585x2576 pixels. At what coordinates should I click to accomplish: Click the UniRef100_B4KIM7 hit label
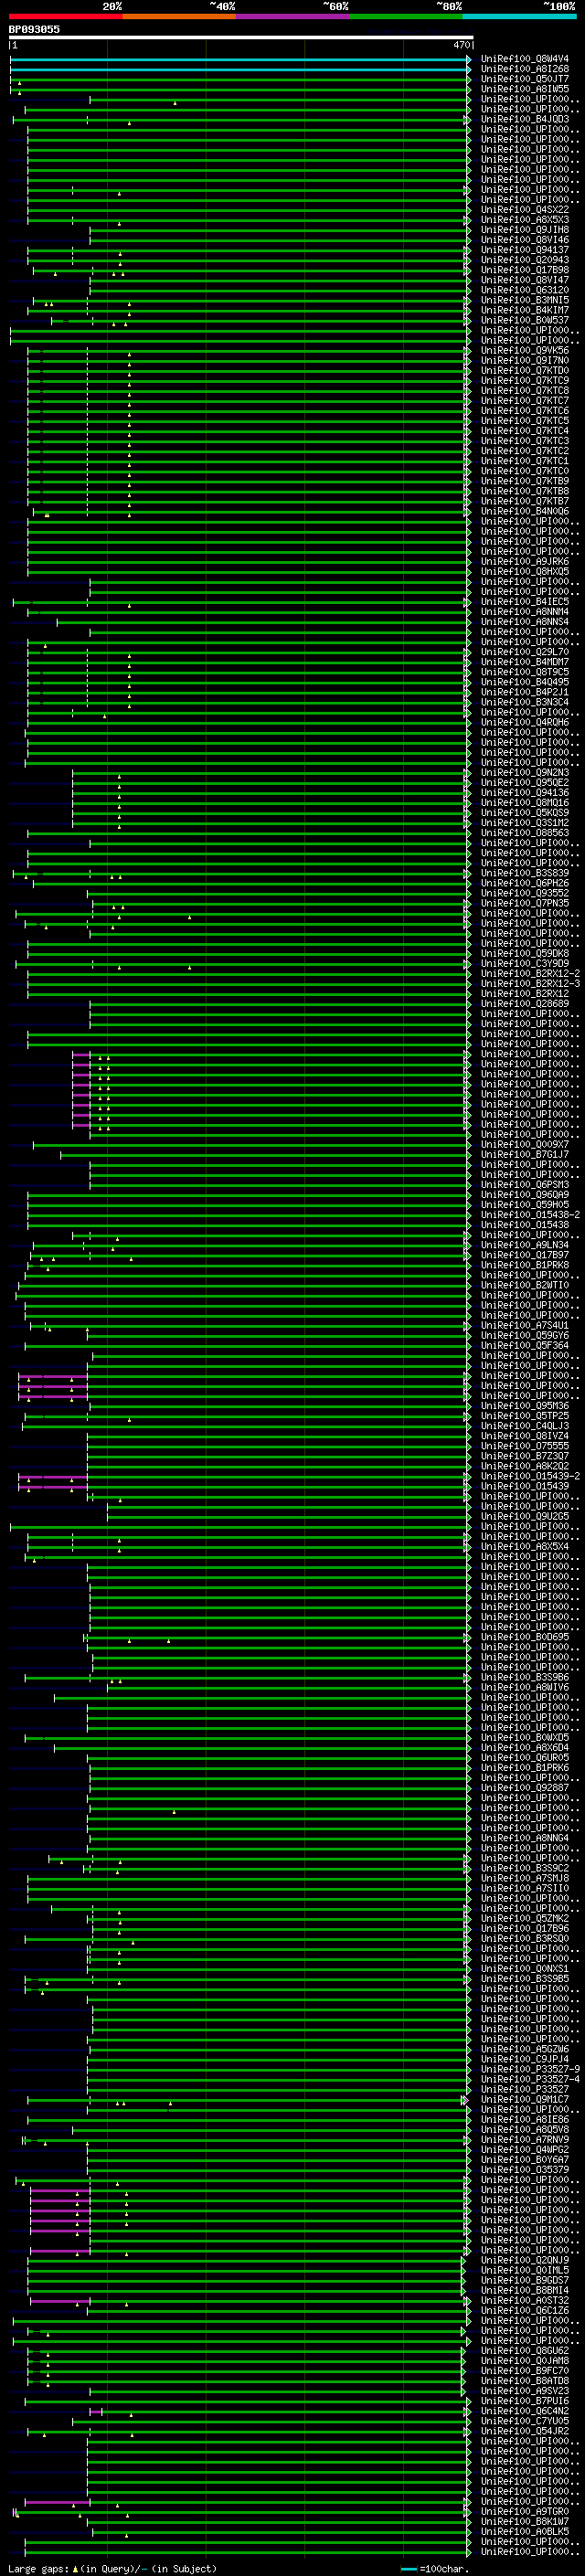525,310
